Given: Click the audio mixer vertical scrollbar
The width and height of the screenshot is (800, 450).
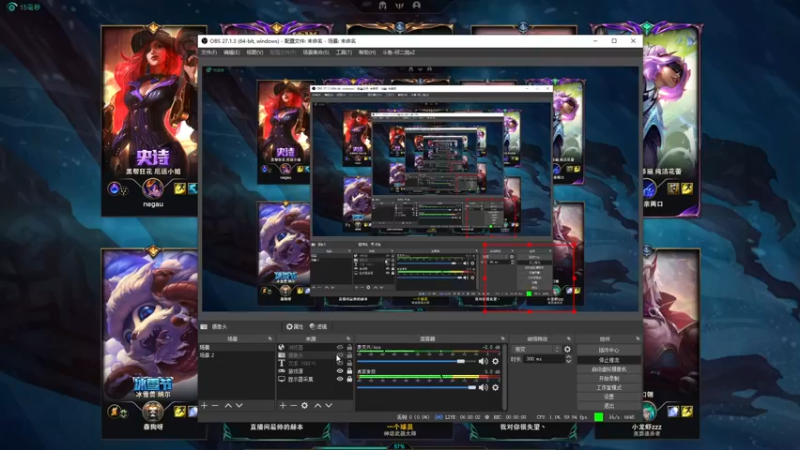Looking at the screenshot, I should tap(505, 377).
